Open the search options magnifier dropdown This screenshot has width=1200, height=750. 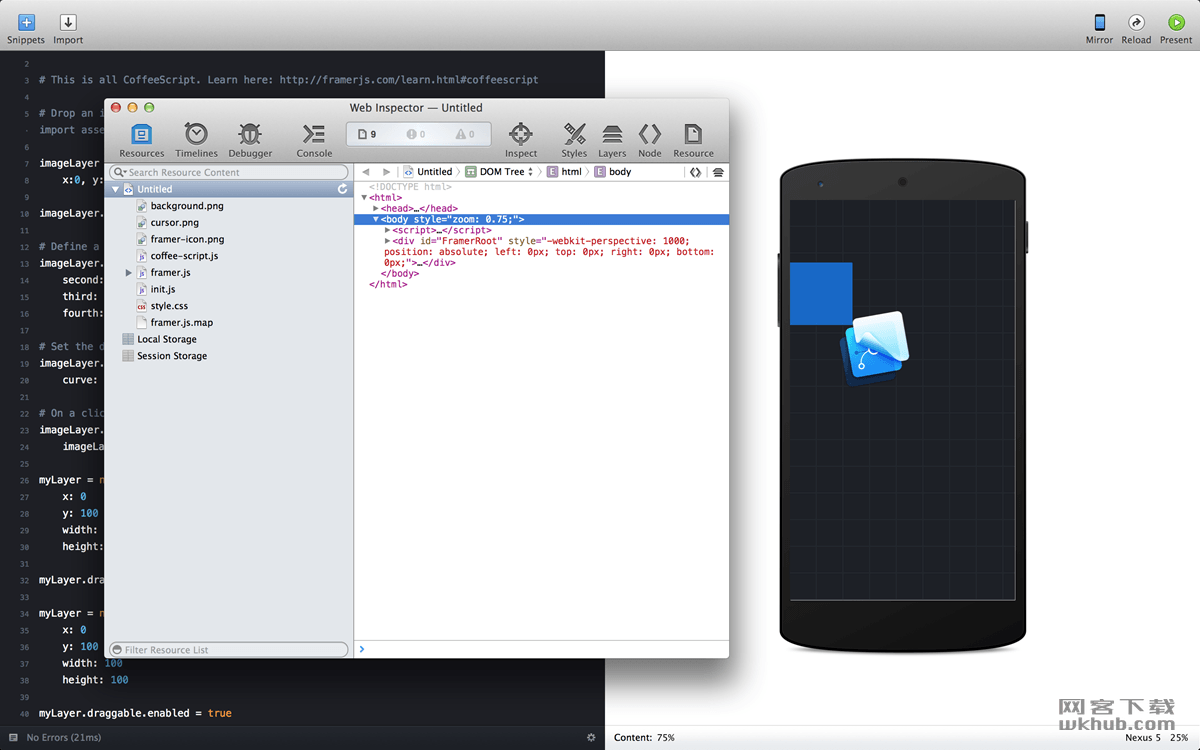click(x=121, y=172)
